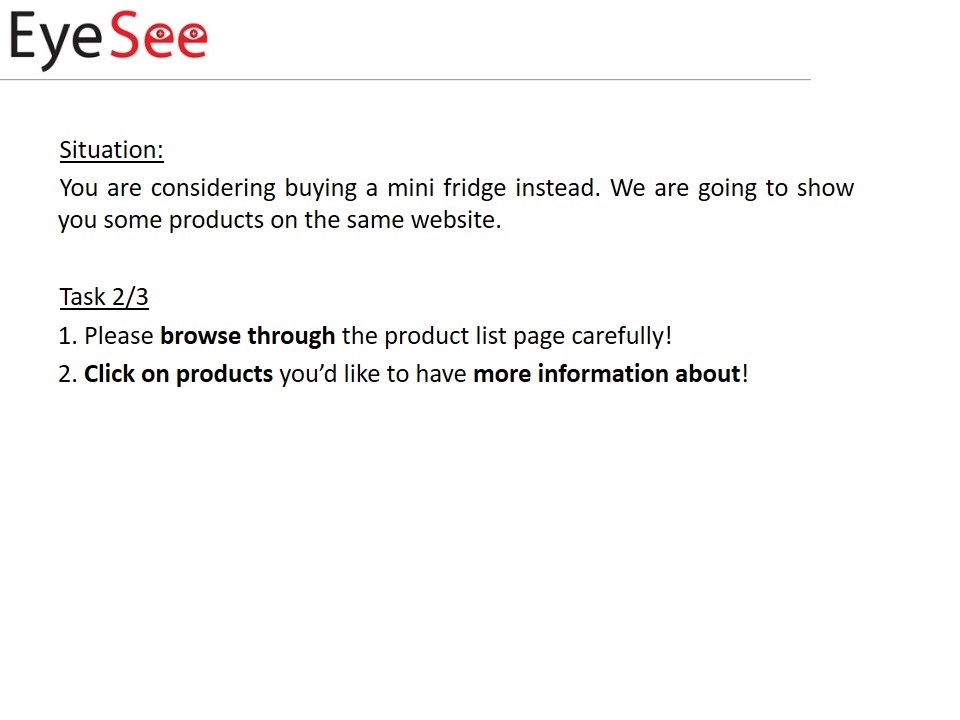The image size is (960, 720).
Task: Click the eye icon inside second red 'e'
Action: tap(195, 33)
